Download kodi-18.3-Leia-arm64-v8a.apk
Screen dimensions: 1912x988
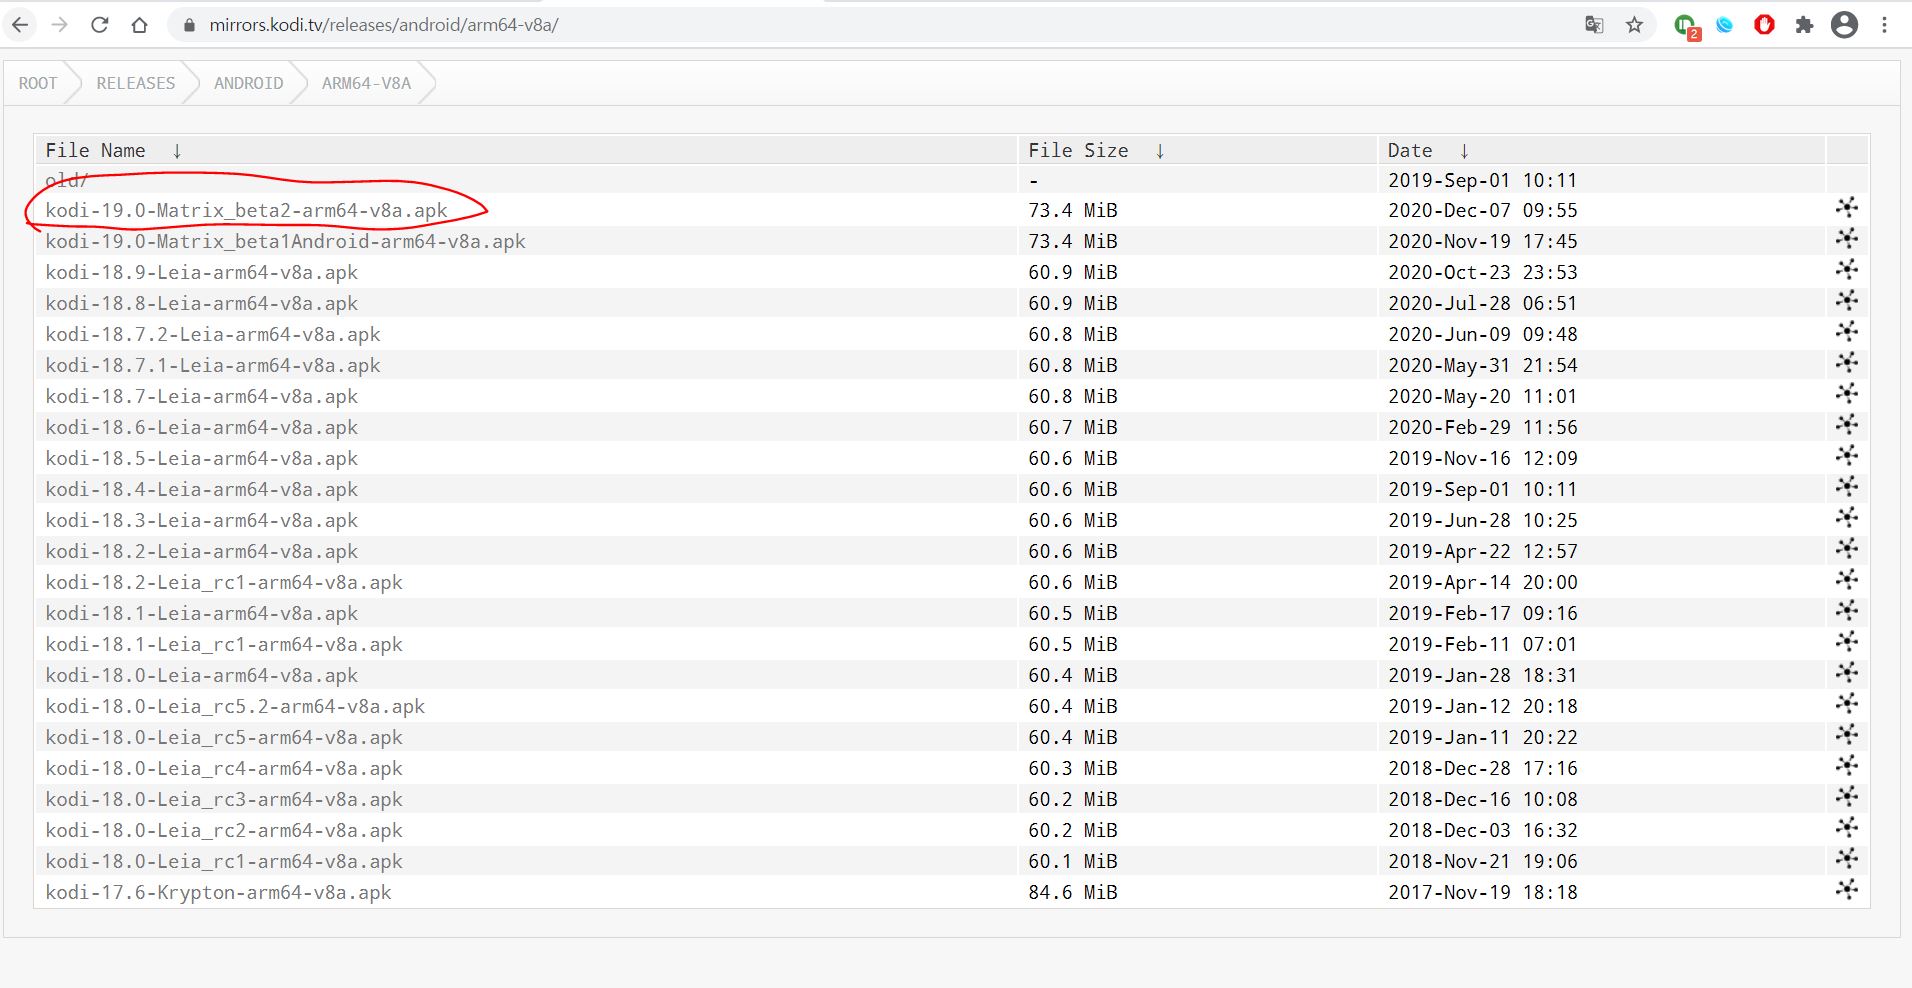[x=202, y=521]
